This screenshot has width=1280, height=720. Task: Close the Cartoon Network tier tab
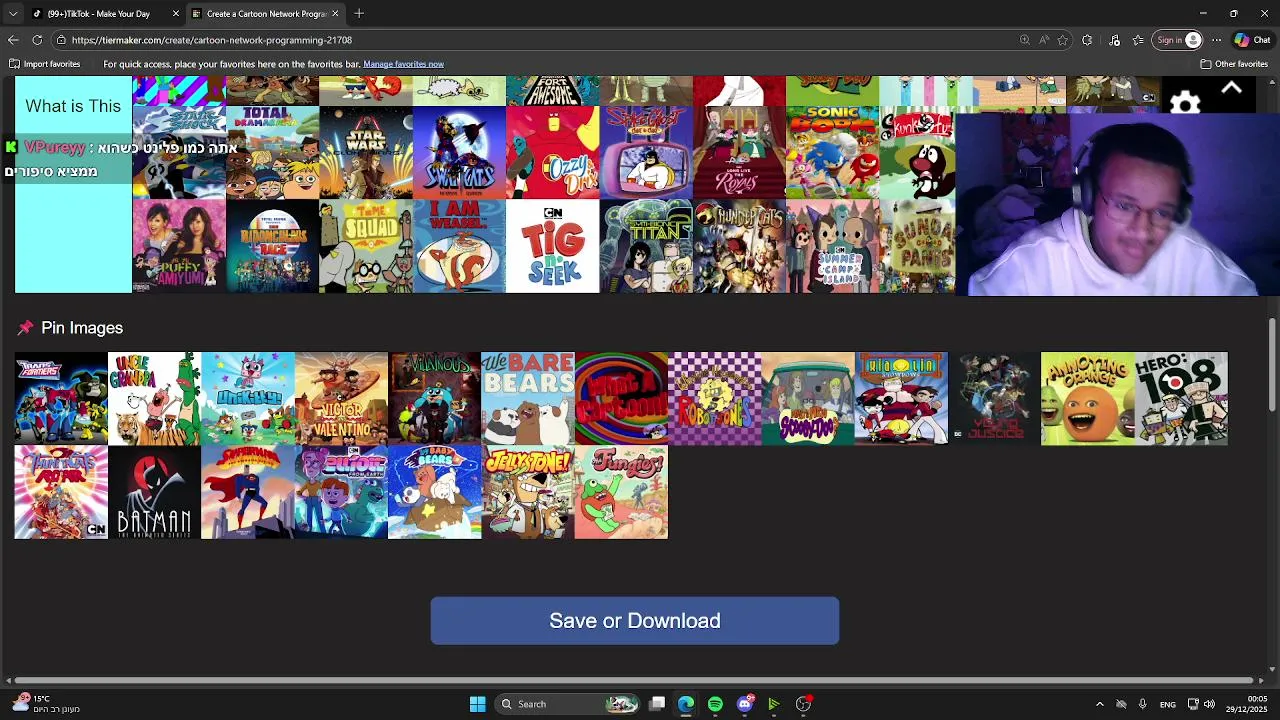335,14
